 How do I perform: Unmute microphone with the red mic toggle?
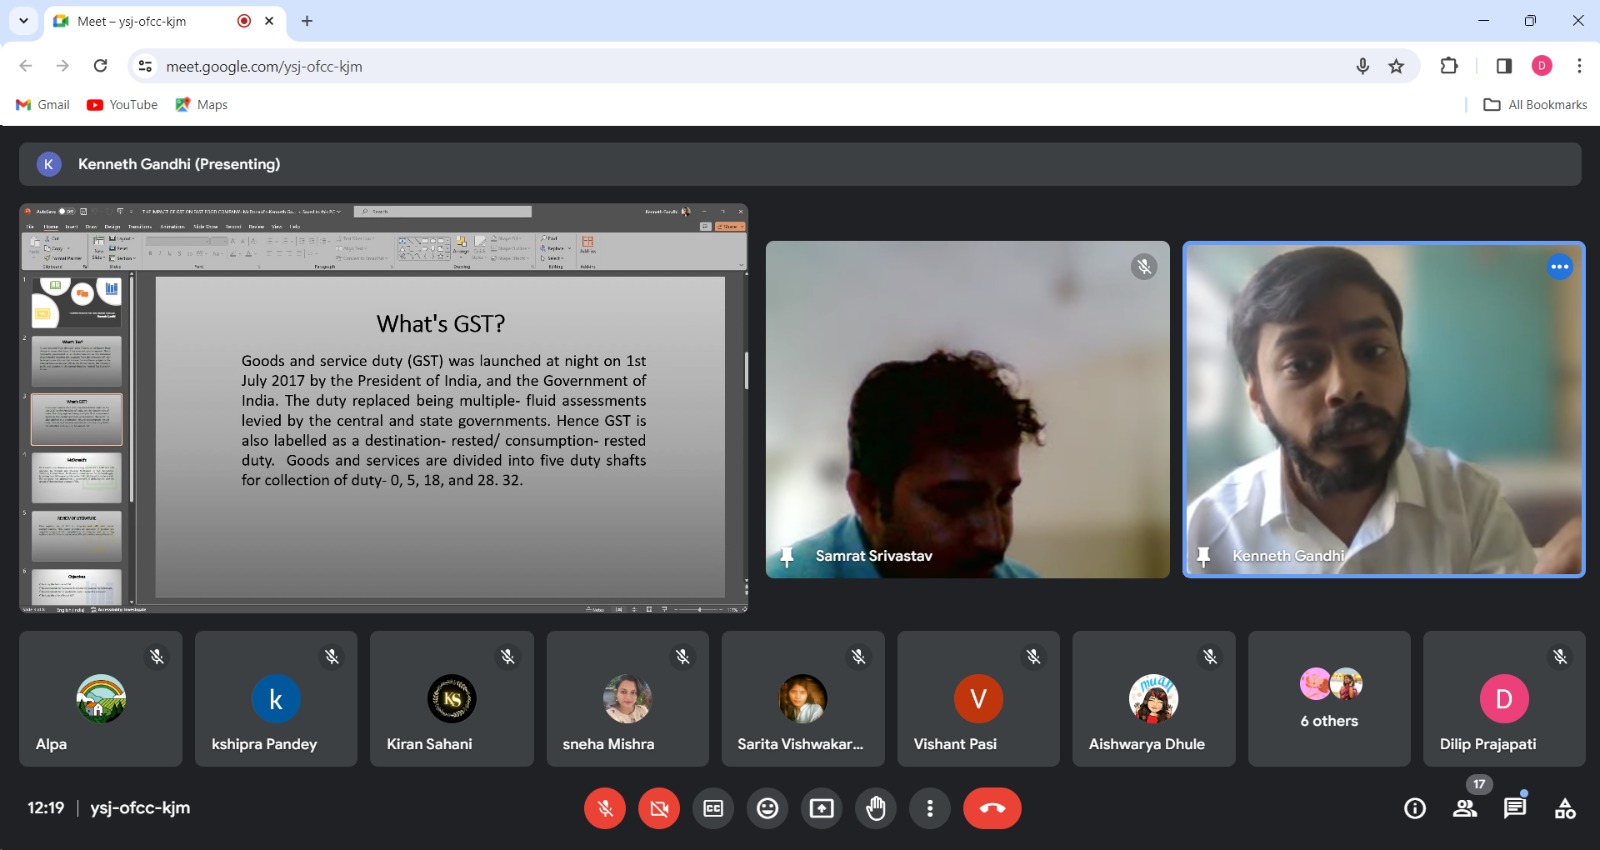[x=605, y=808]
